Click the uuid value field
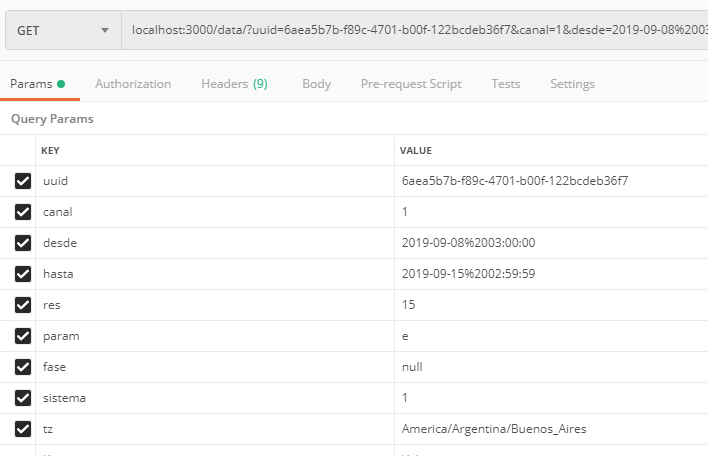The image size is (708, 456). pyautogui.click(x=513, y=181)
